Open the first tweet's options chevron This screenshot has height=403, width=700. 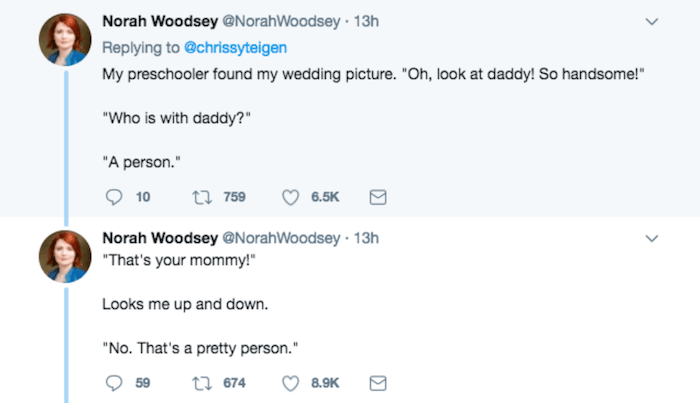[x=652, y=21]
